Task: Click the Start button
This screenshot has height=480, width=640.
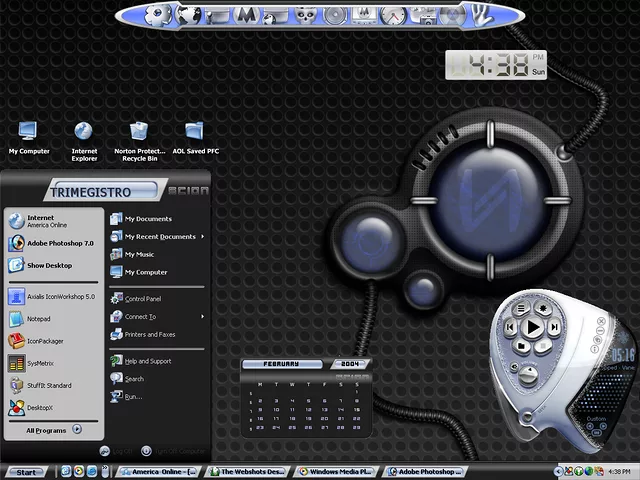Action: (x=24, y=472)
